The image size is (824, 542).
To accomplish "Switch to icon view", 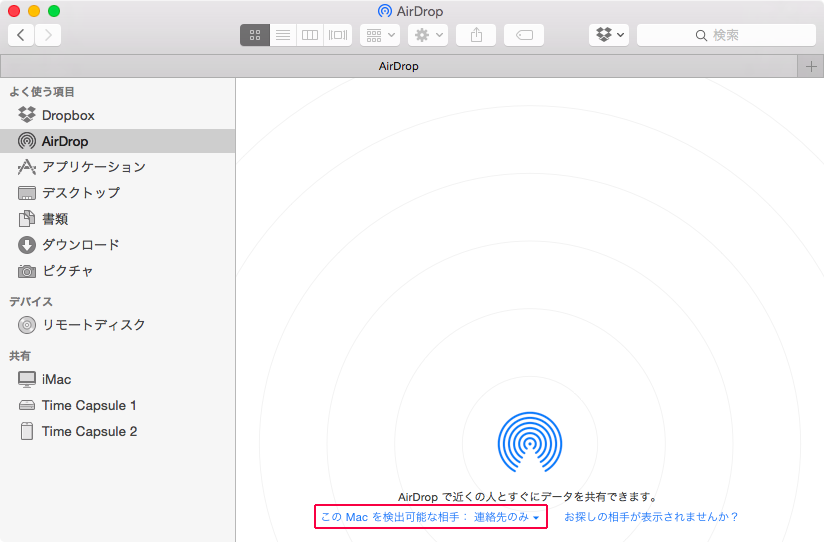I will point(255,35).
